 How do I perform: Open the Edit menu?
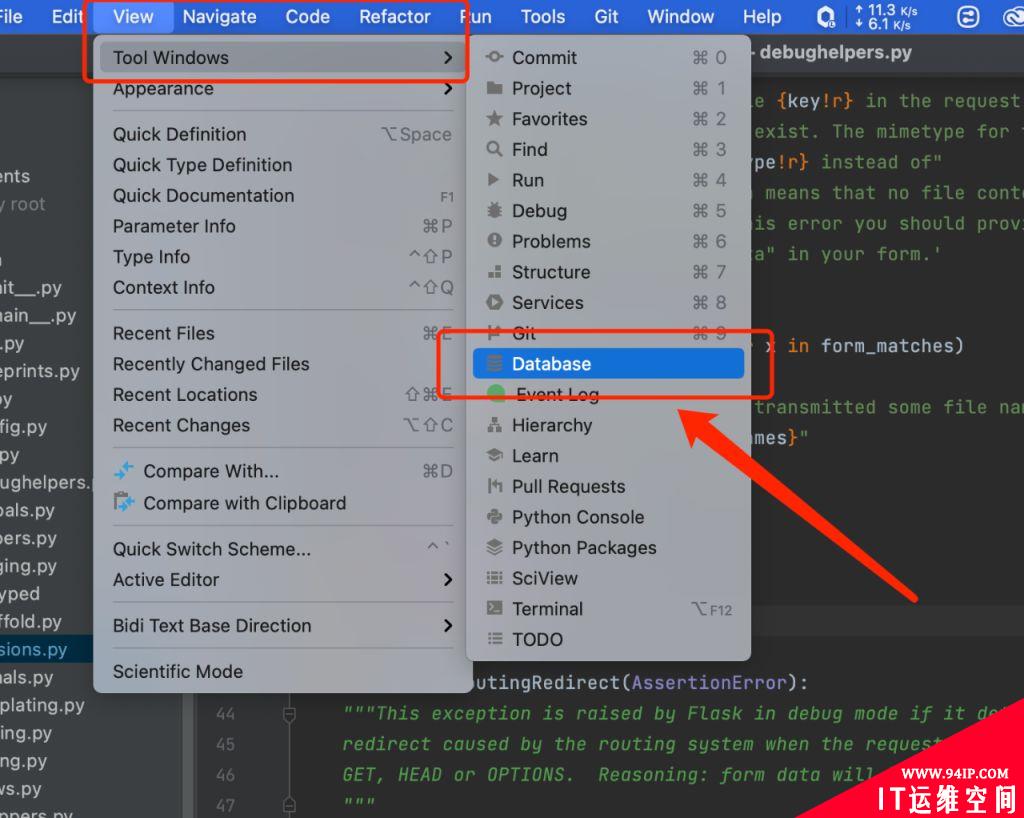pos(68,17)
